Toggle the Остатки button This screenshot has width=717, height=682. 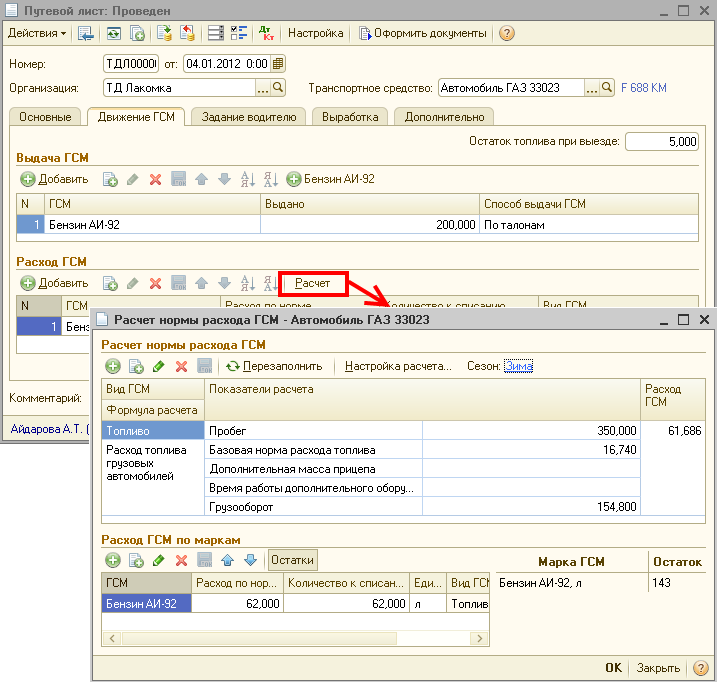pyautogui.click(x=293, y=560)
